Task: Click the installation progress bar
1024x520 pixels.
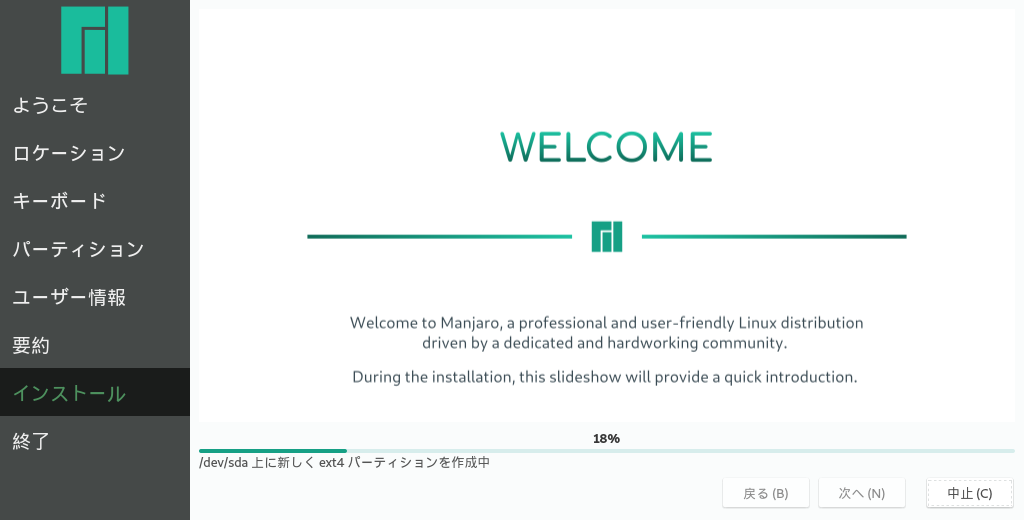Action: (607, 451)
